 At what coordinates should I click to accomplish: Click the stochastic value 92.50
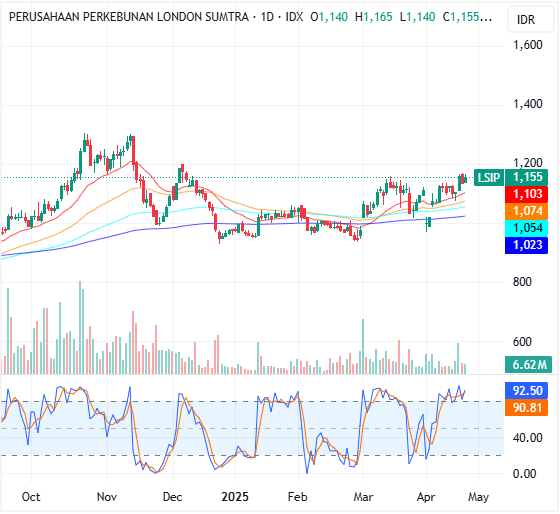click(x=526, y=391)
